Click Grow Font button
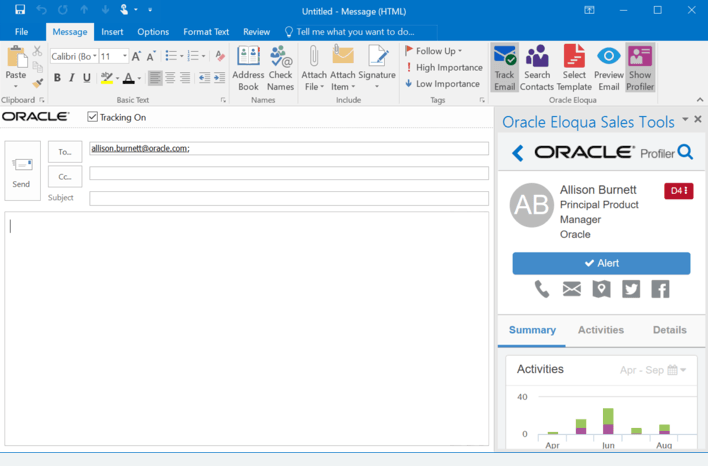This screenshot has width=708, height=466. pos(135,56)
